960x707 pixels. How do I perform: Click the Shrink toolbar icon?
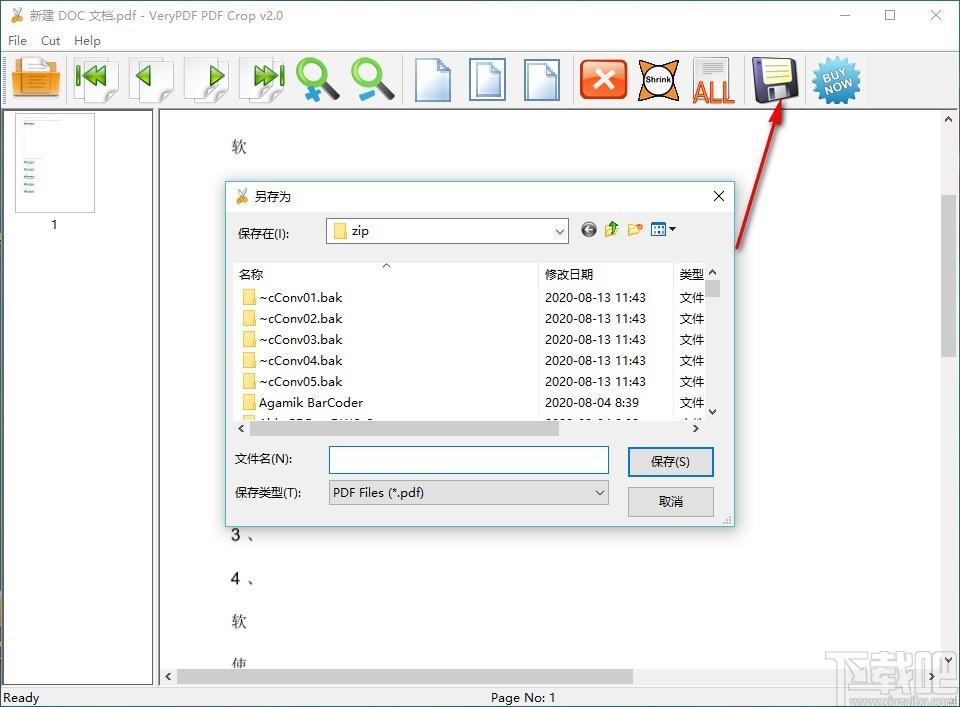pos(658,80)
